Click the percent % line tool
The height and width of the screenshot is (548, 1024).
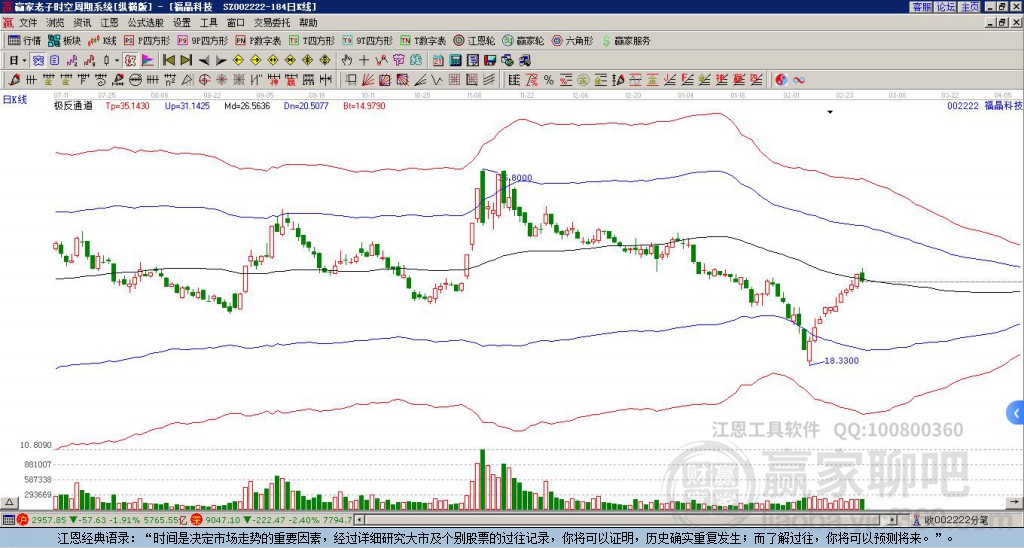[549, 80]
